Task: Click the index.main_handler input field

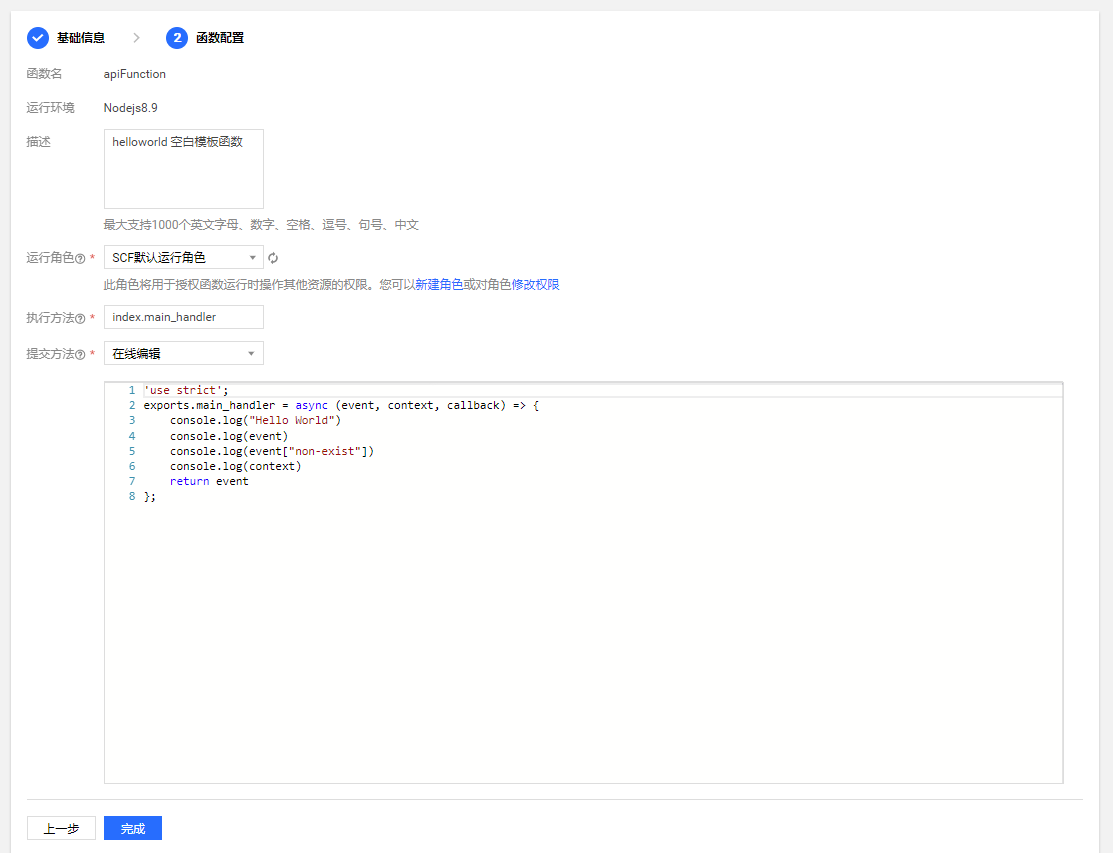Action: click(184, 317)
